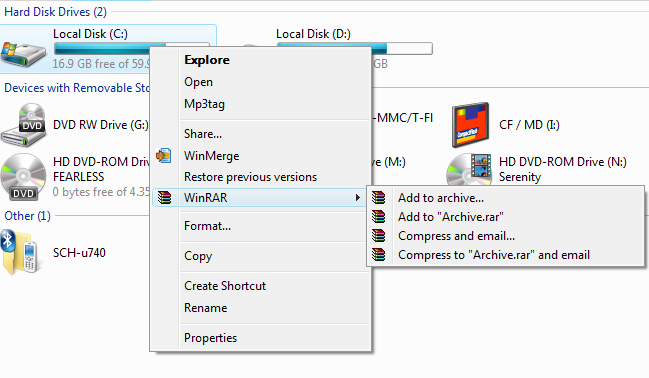Click the Serenity disc name text
The height and width of the screenshot is (378, 649).
[x=520, y=177]
